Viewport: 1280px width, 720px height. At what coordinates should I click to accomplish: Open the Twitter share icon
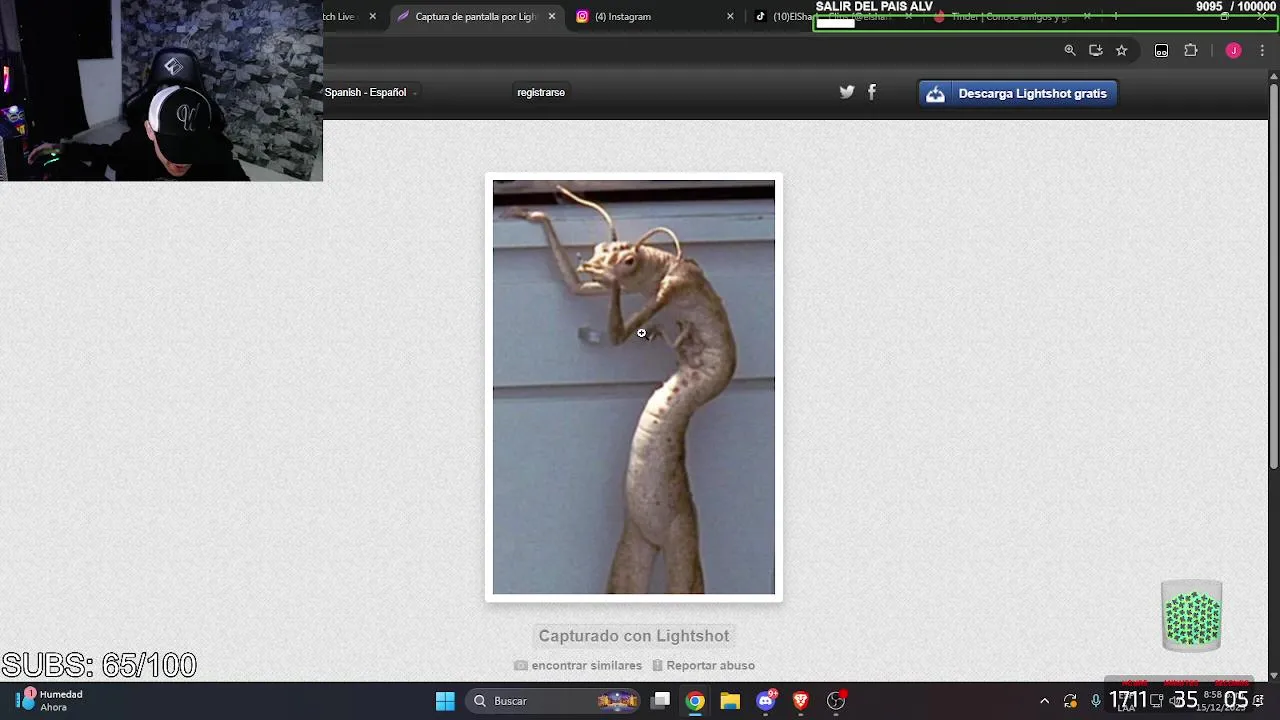click(x=847, y=92)
